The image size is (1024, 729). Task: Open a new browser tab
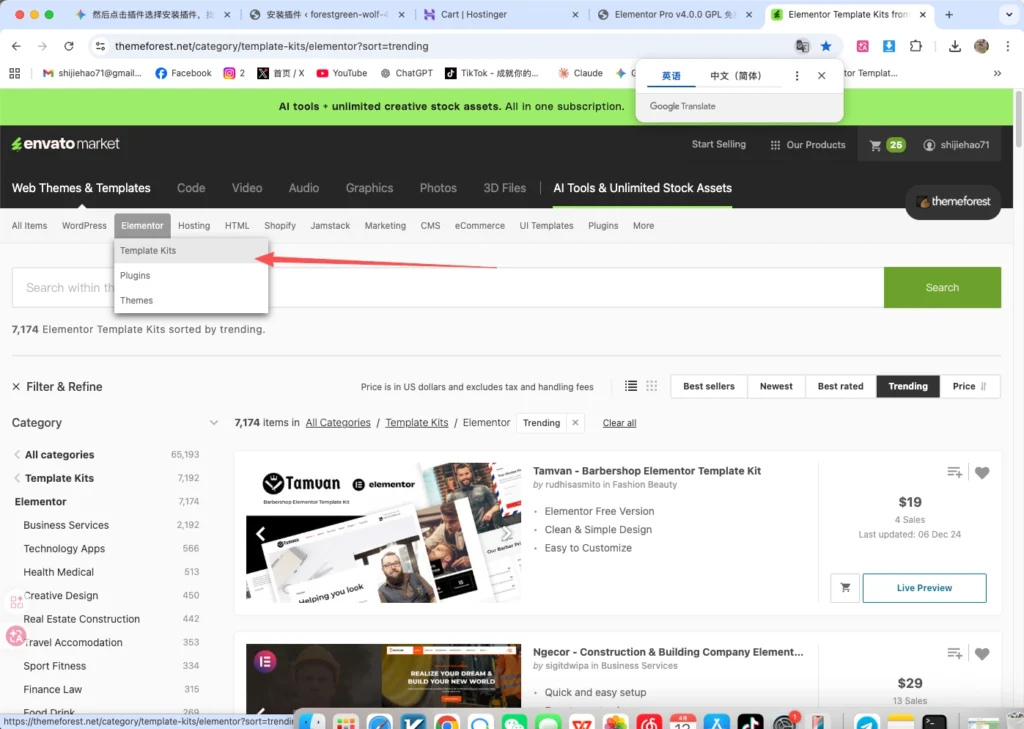point(949,14)
